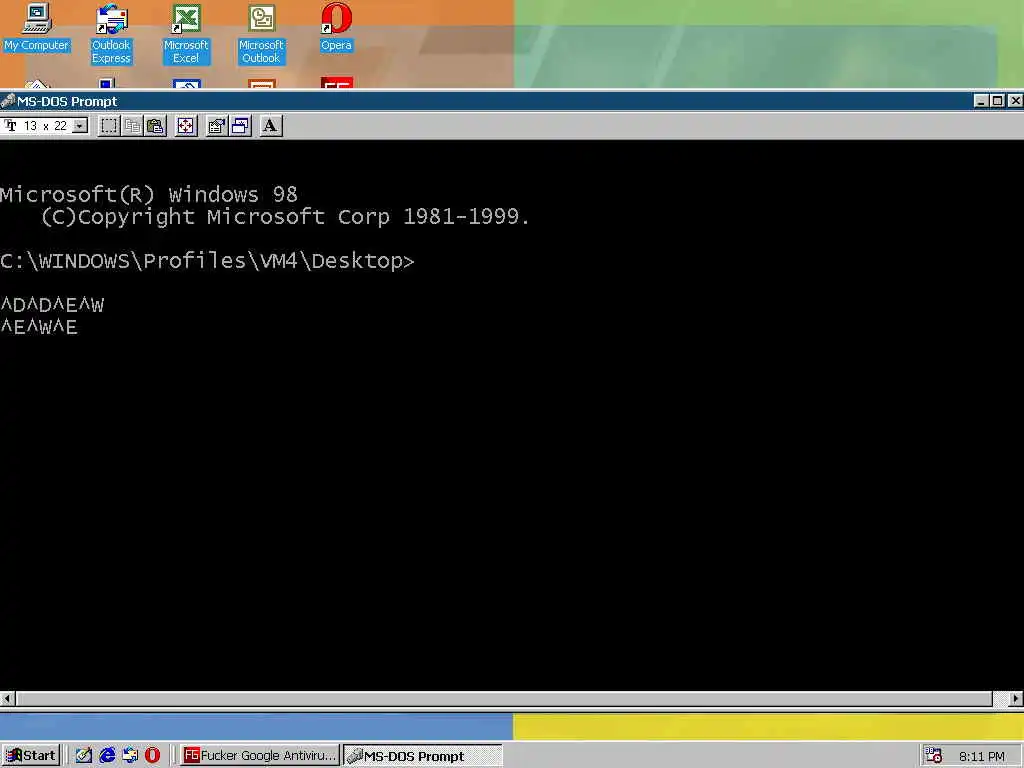1024x768 pixels.
Task: Activate the Mark selection tool
Action: click(109, 125)
